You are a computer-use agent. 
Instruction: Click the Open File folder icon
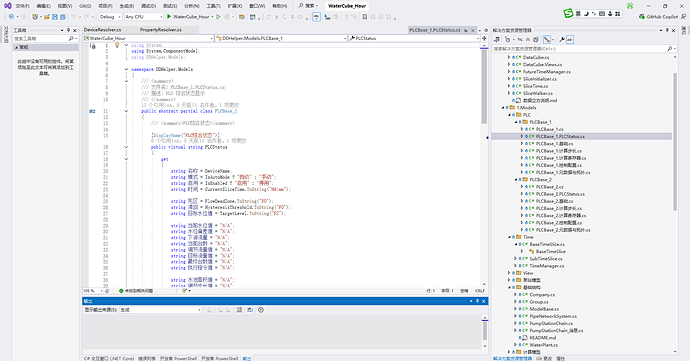(x=47, y=17)
